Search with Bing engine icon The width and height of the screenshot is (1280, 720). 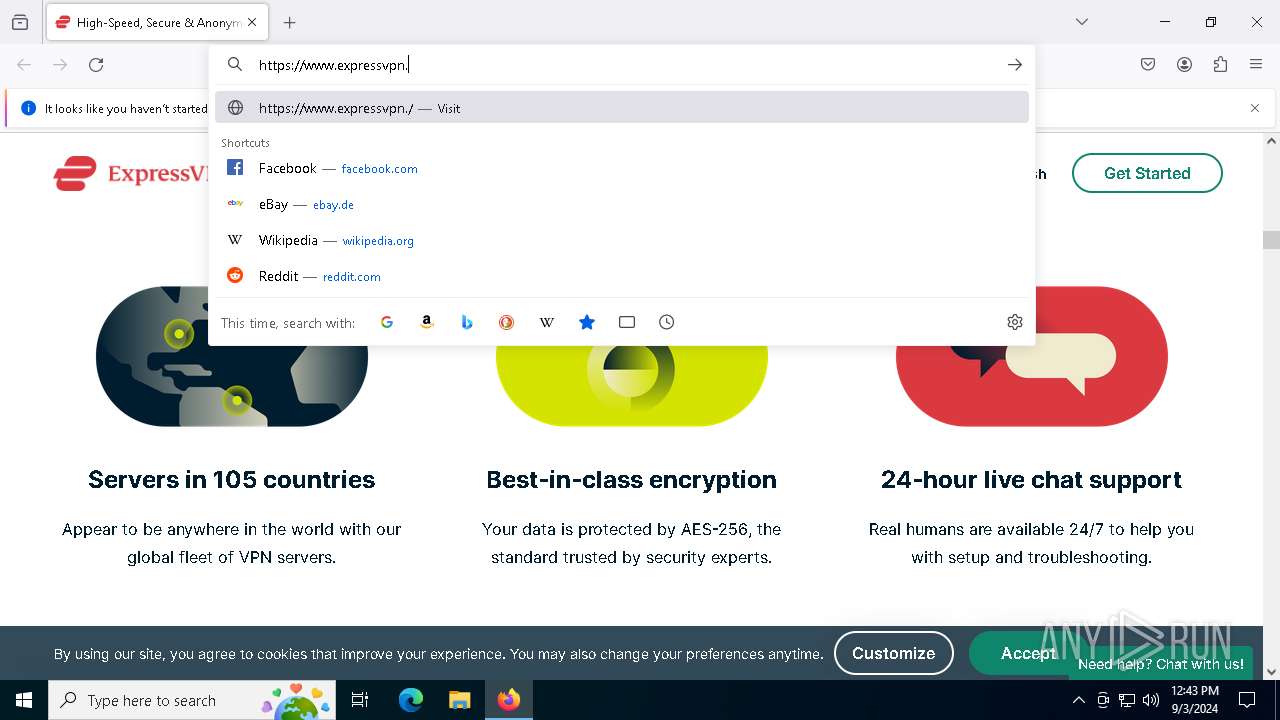pos(467,322)
